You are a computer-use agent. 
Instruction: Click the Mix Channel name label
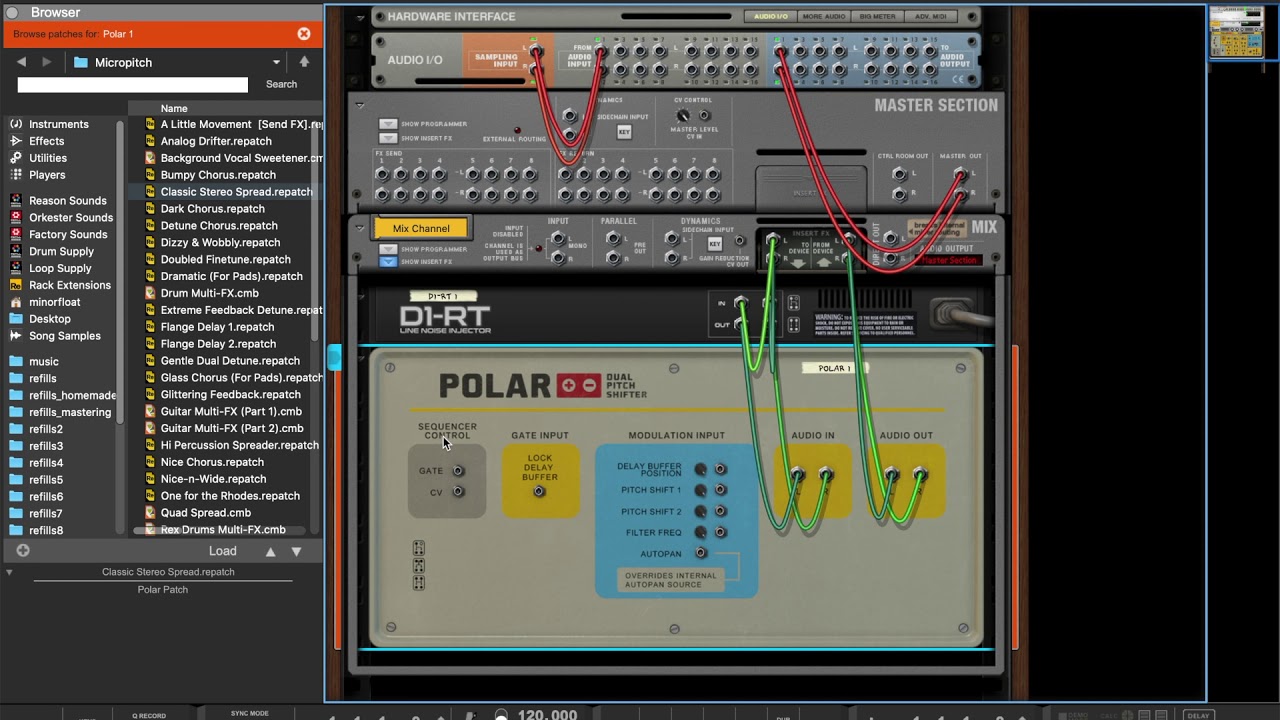[421, 228]
